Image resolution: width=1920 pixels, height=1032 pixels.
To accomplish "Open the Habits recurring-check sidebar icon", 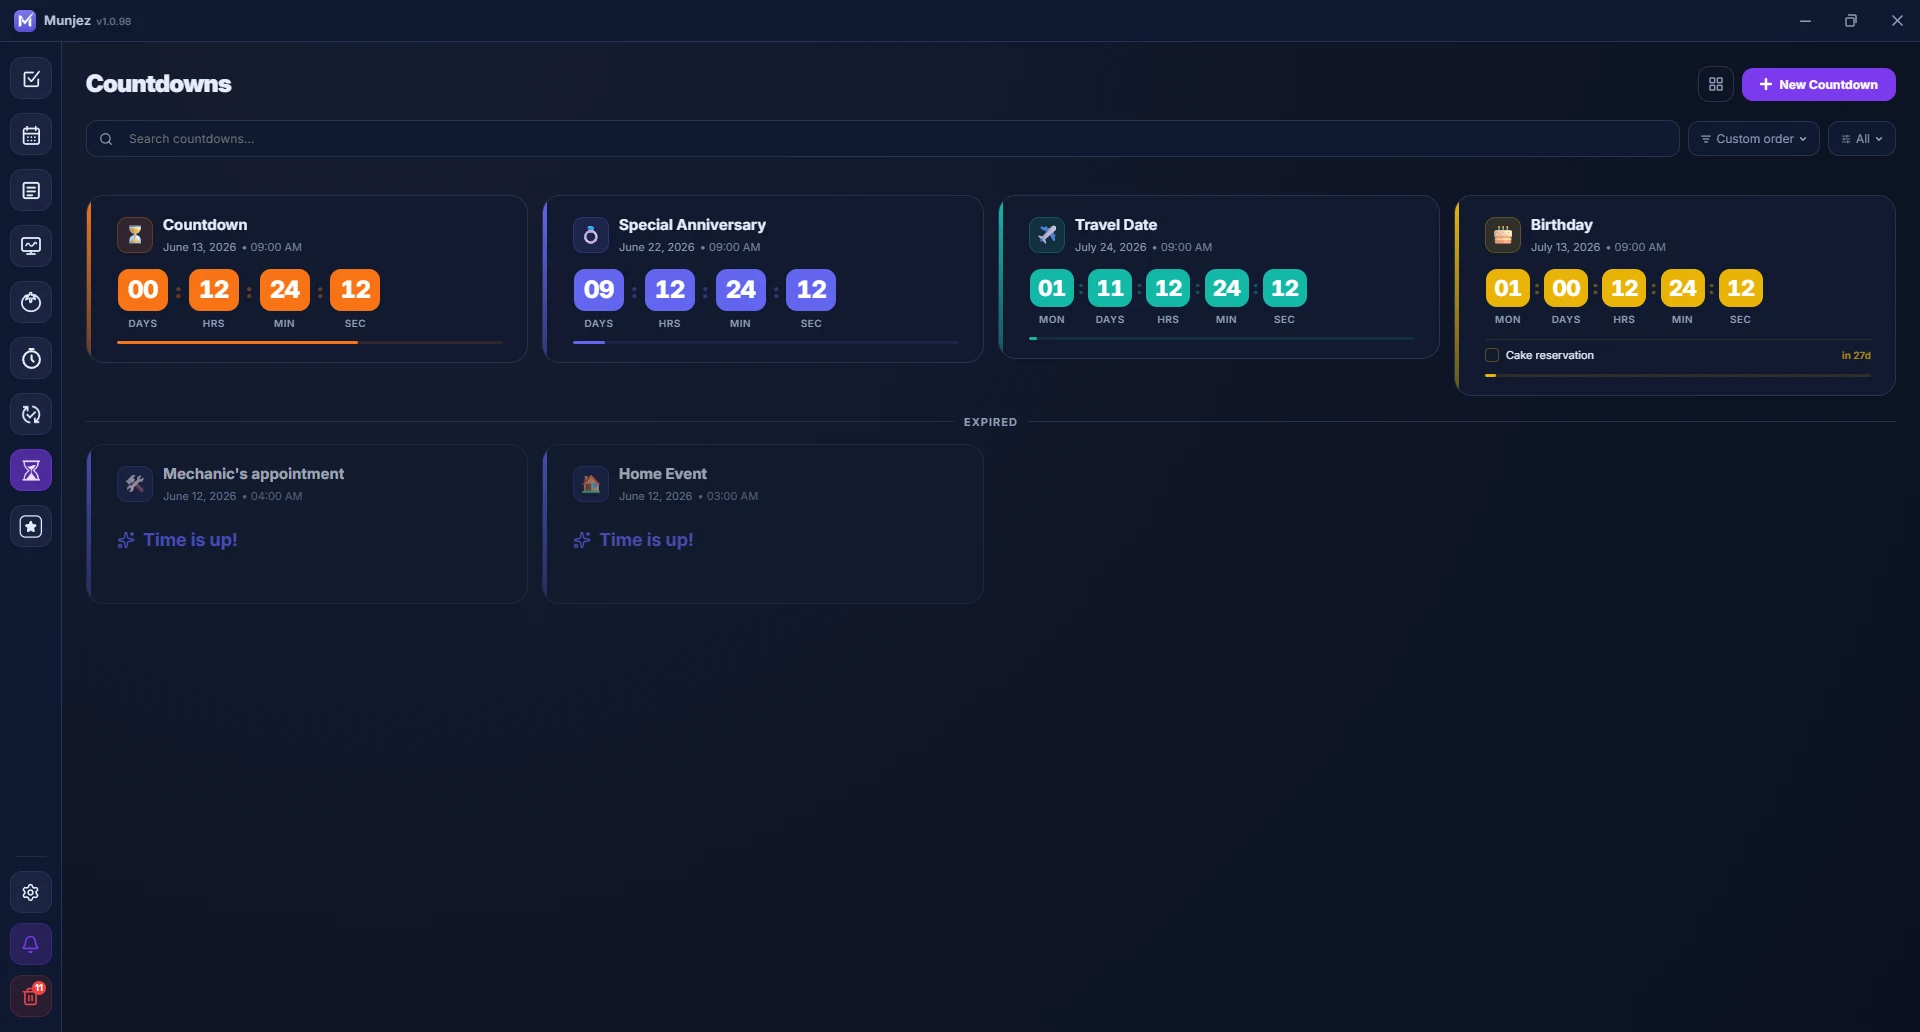I will point(31,414).
